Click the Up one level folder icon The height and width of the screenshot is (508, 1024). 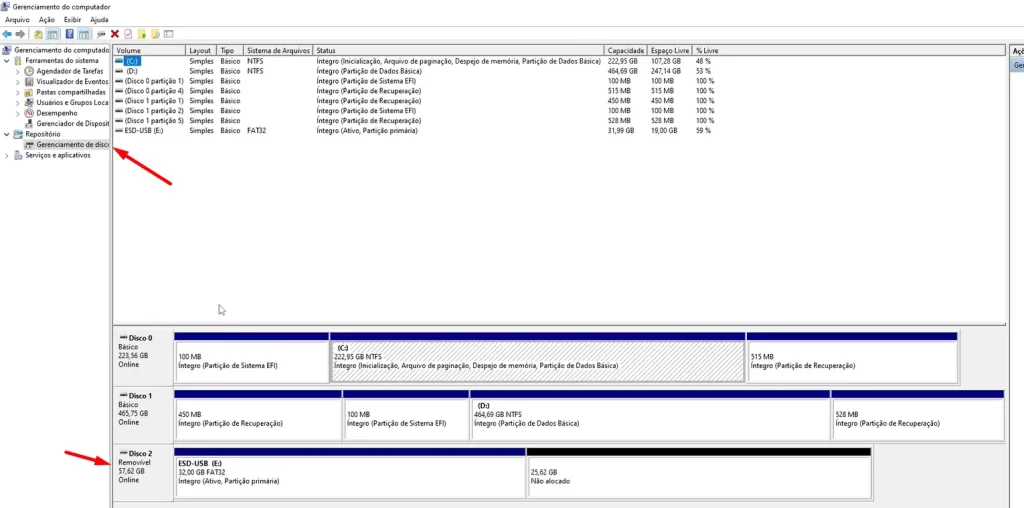(x=38, y=34)
